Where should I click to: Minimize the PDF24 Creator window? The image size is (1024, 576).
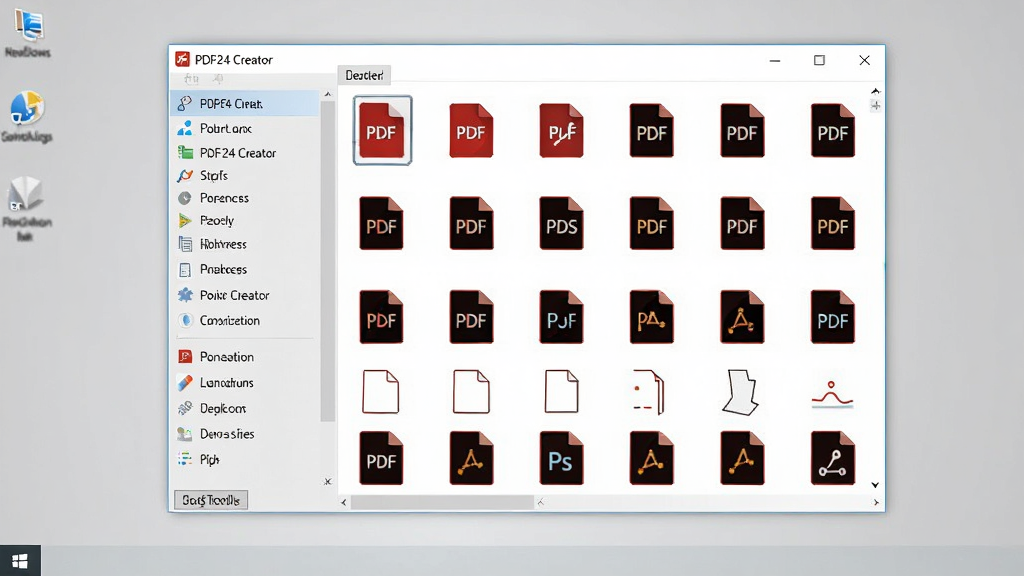[775, 60]
